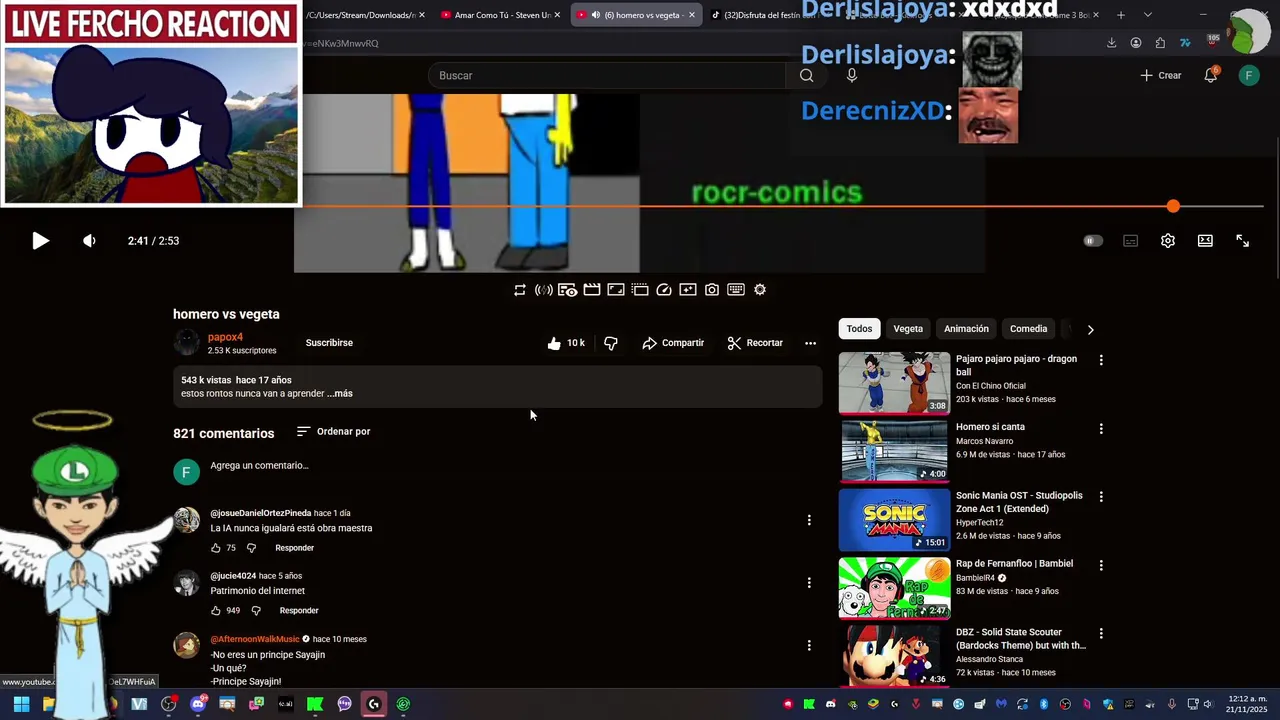Open extension options gear below player
Image resolution: width=1280 pixels, height=720 pixels.
click(760, 290)
